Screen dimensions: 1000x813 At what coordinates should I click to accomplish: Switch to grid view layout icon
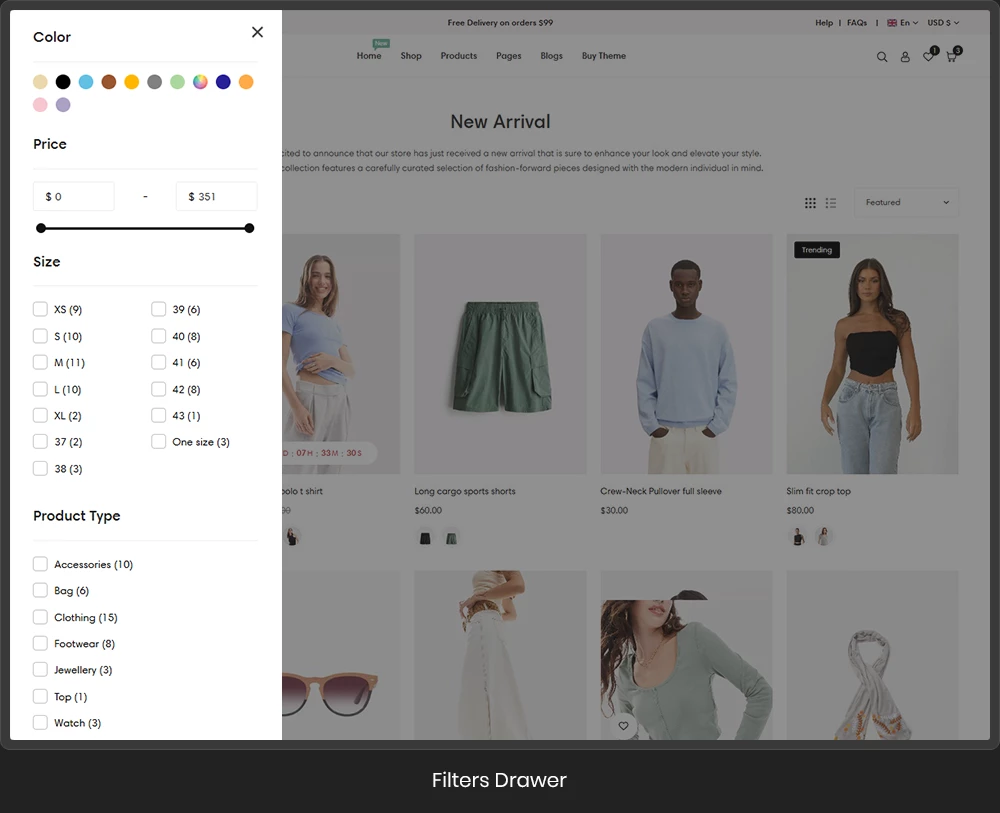coord(810,203)
